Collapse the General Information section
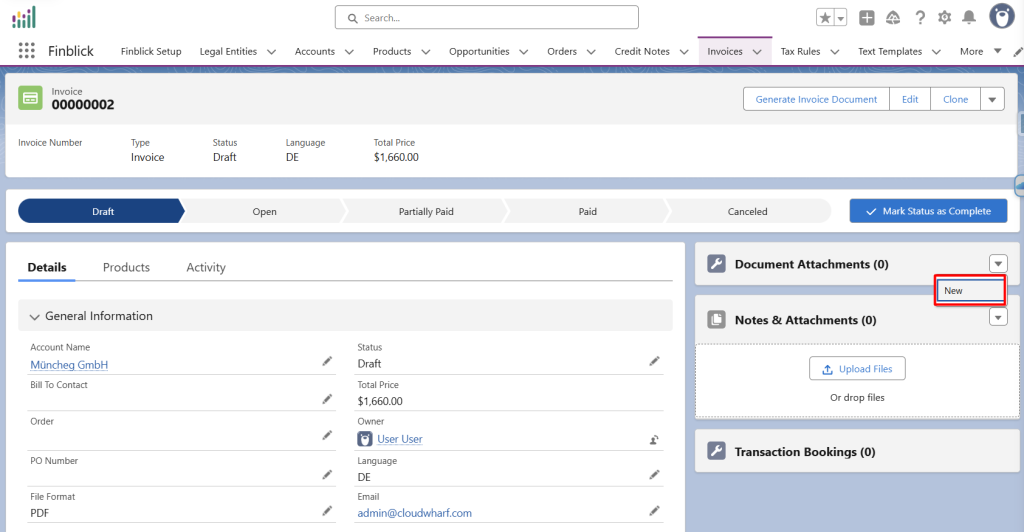This screenshot has width=1024, height=532. pos(35,316)
